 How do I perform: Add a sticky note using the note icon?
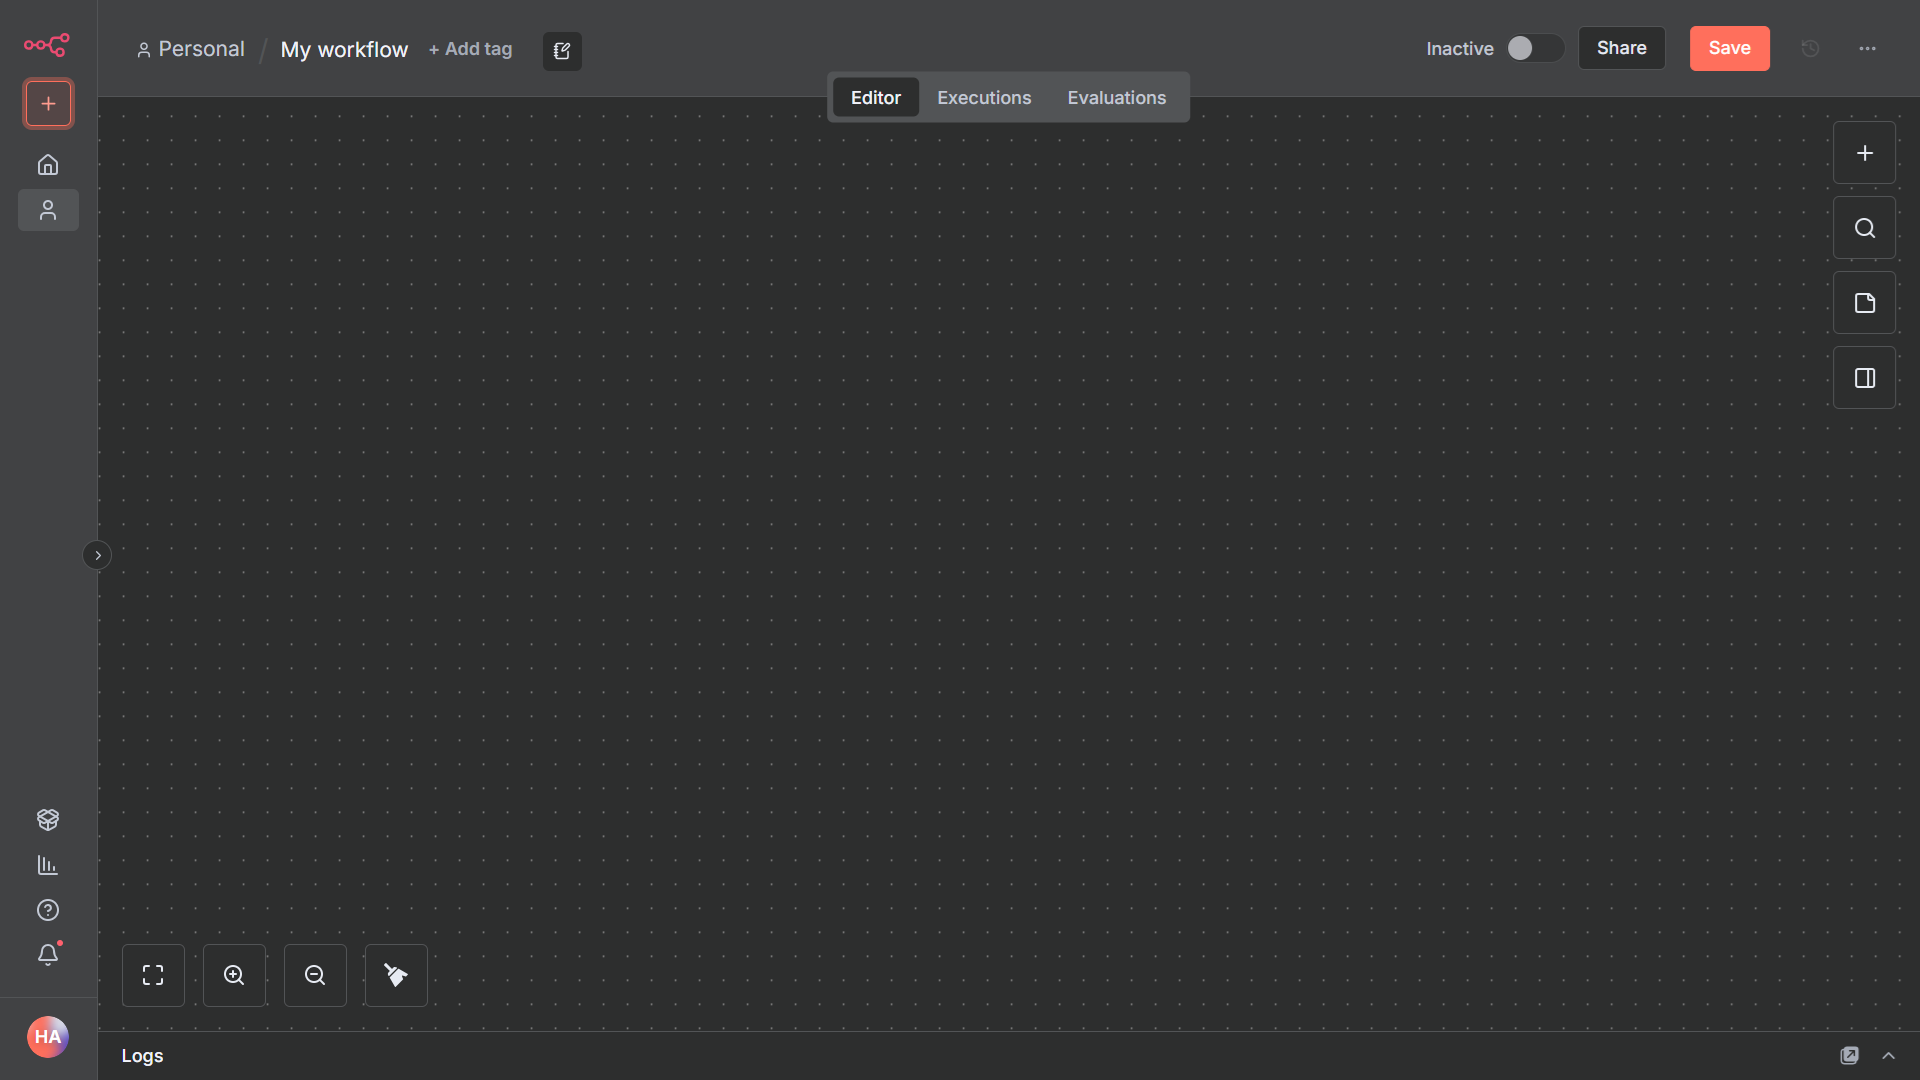1864,302
